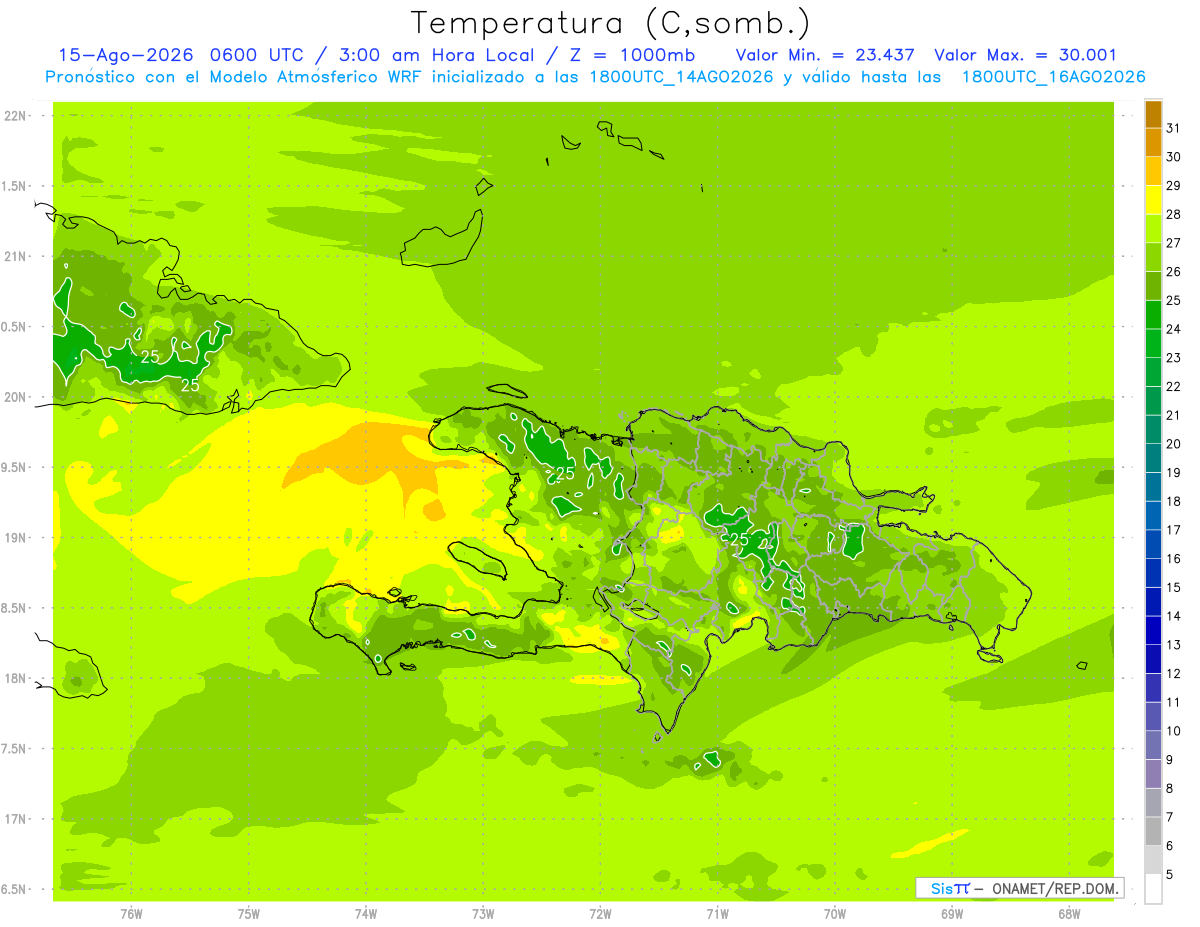Click the "72W" longitude label
This screenshot has height=927, width=1200.
(x=600, y=914)
